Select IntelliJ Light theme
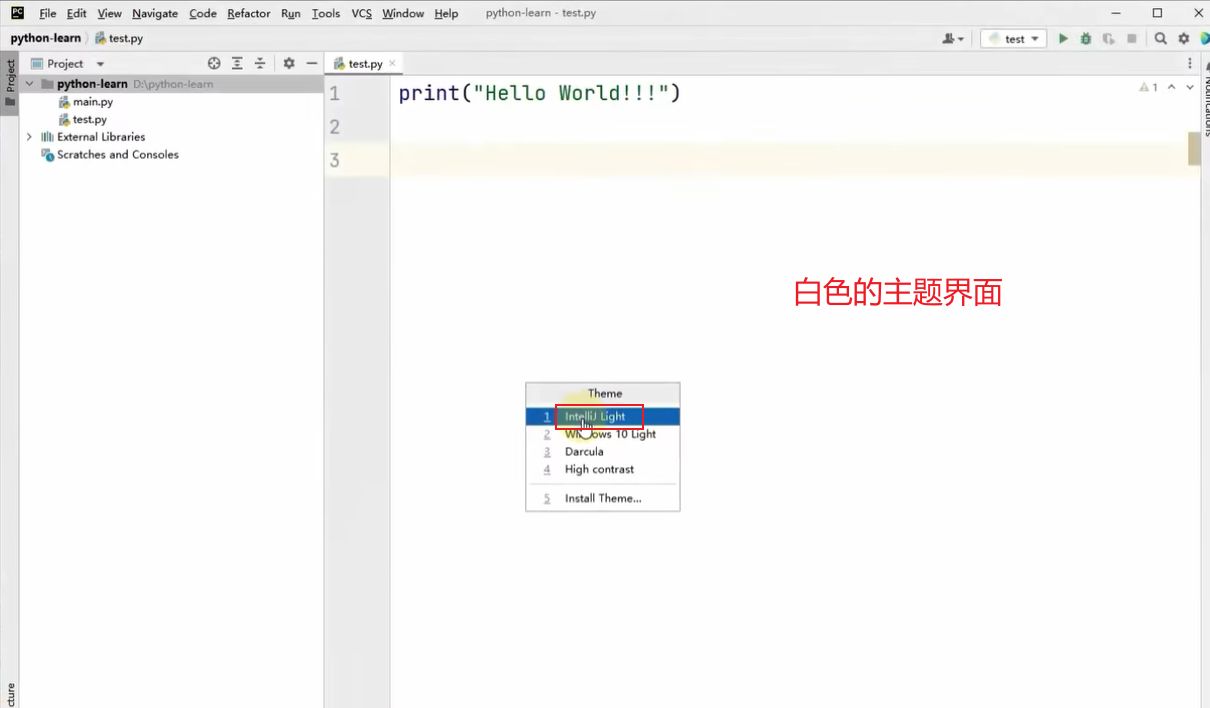Image resolution: width=1210 pixels, height=708 pixels. tap(595, 417)
